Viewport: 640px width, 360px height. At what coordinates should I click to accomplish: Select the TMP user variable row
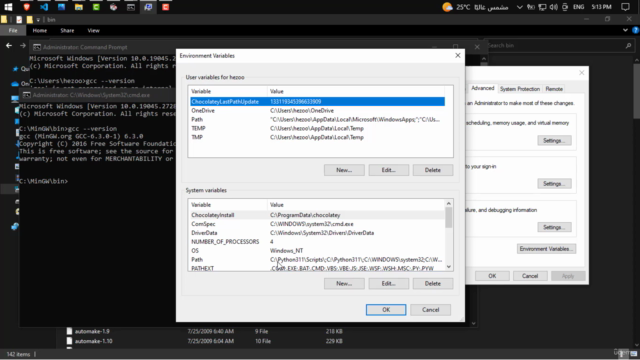pyautogui.click(x=318, y=138)
